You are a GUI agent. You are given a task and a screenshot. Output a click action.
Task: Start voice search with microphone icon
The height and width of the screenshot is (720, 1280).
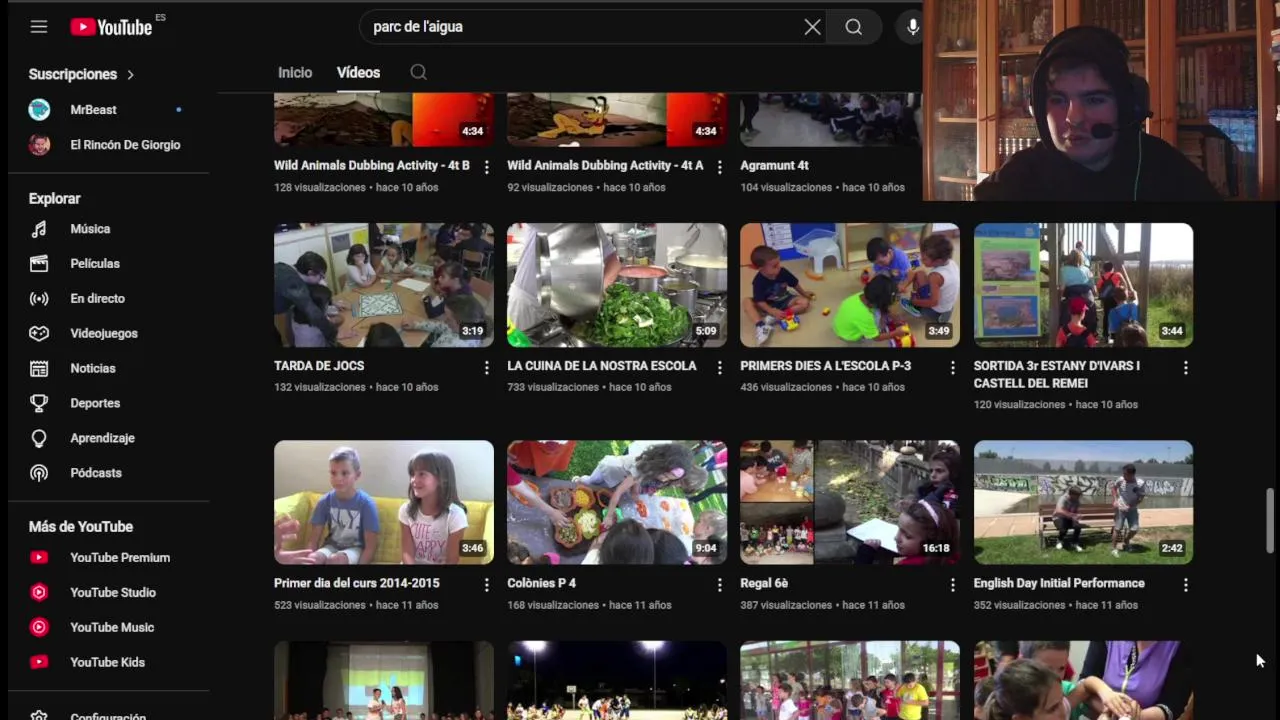[x=912, y=27]
